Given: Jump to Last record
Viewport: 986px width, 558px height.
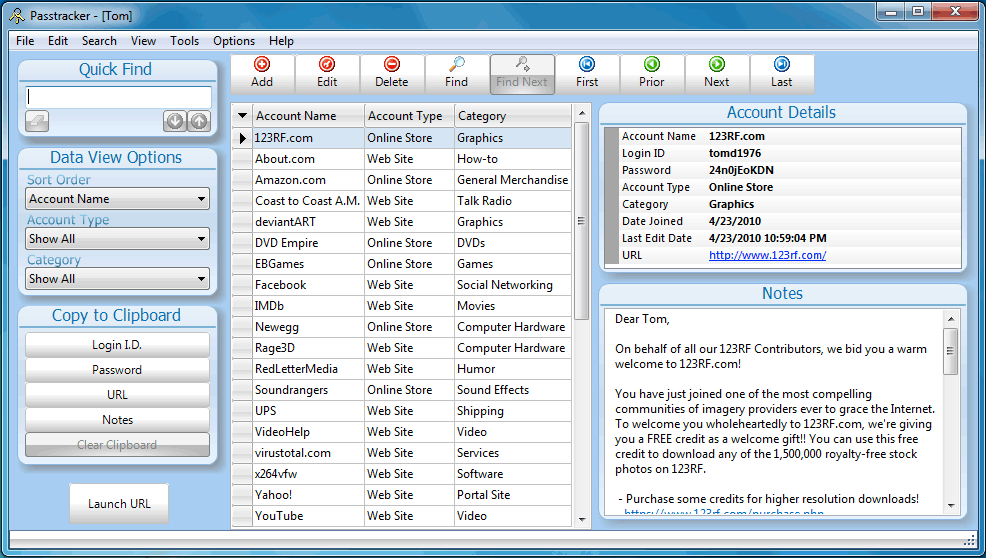Looking at the screenshot, I should (x=782, y=74).
